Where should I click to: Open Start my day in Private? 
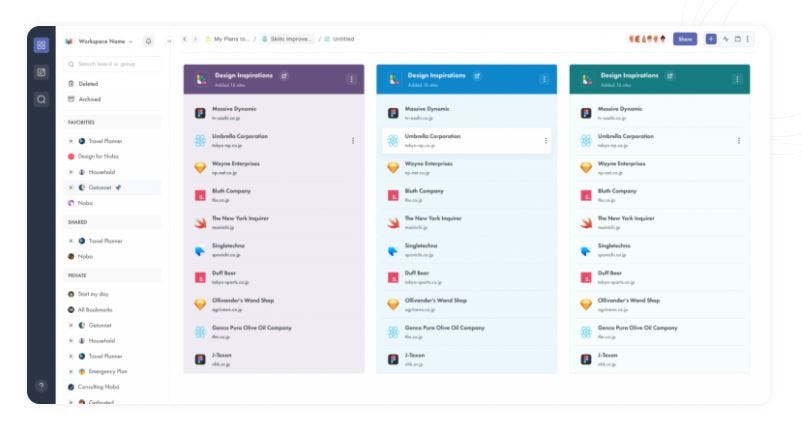click(x=88, y=294)
